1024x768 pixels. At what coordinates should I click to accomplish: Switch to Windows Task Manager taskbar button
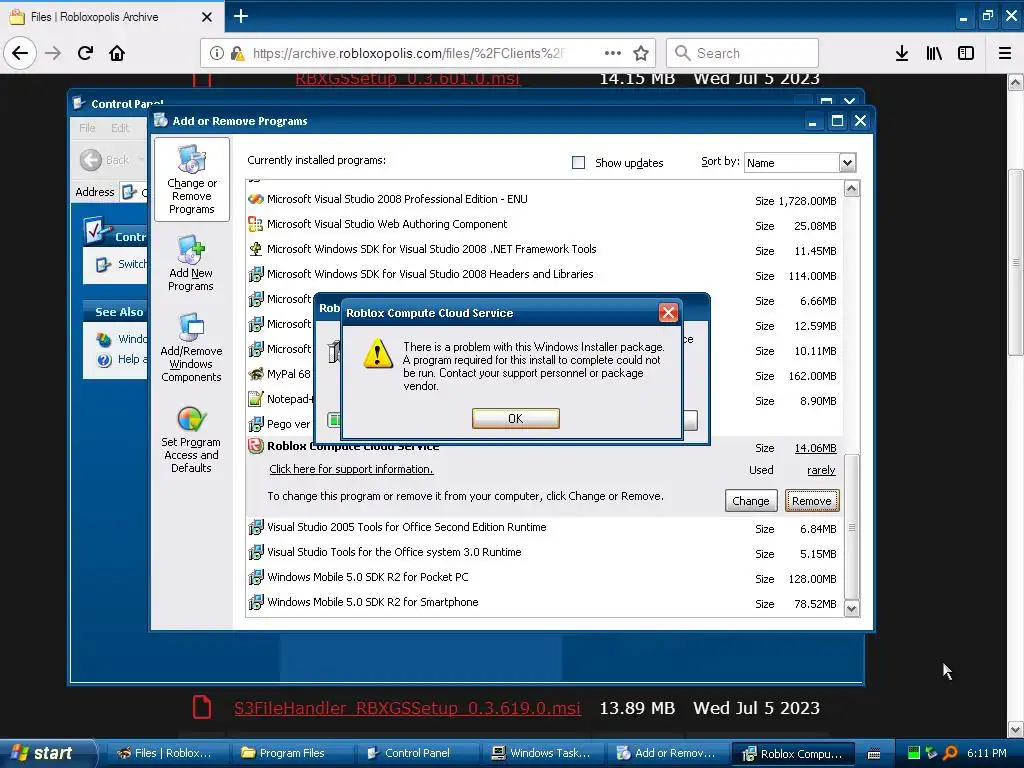click(541, 753)
